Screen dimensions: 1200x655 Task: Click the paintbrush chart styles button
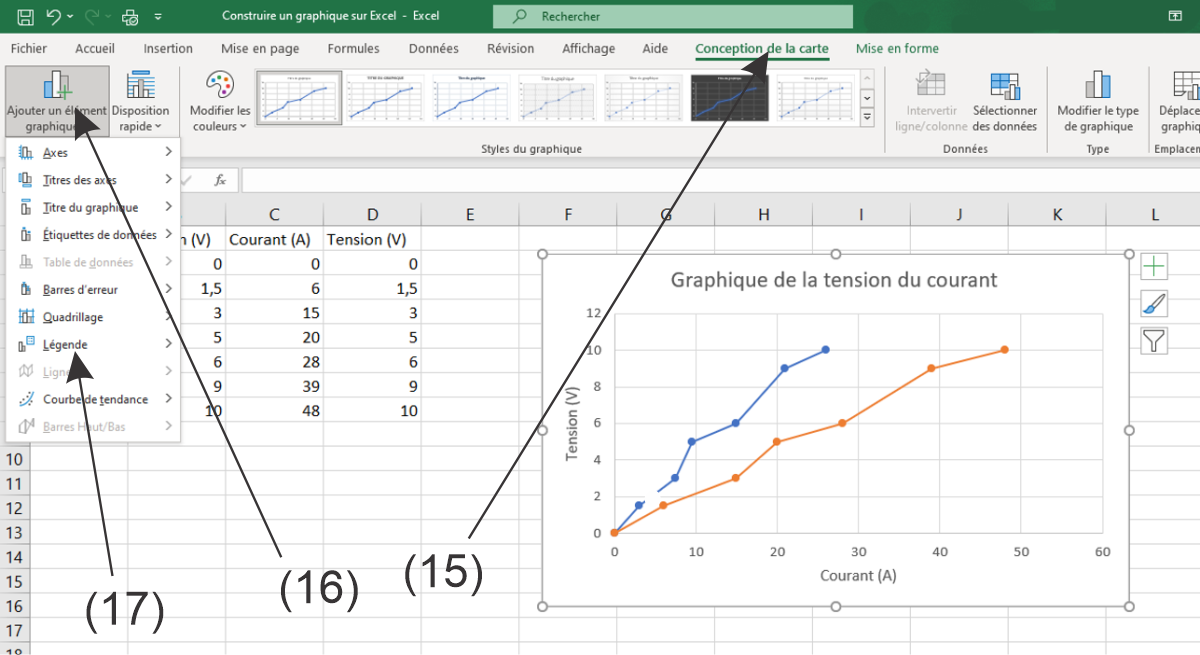tap(1154, 304)
